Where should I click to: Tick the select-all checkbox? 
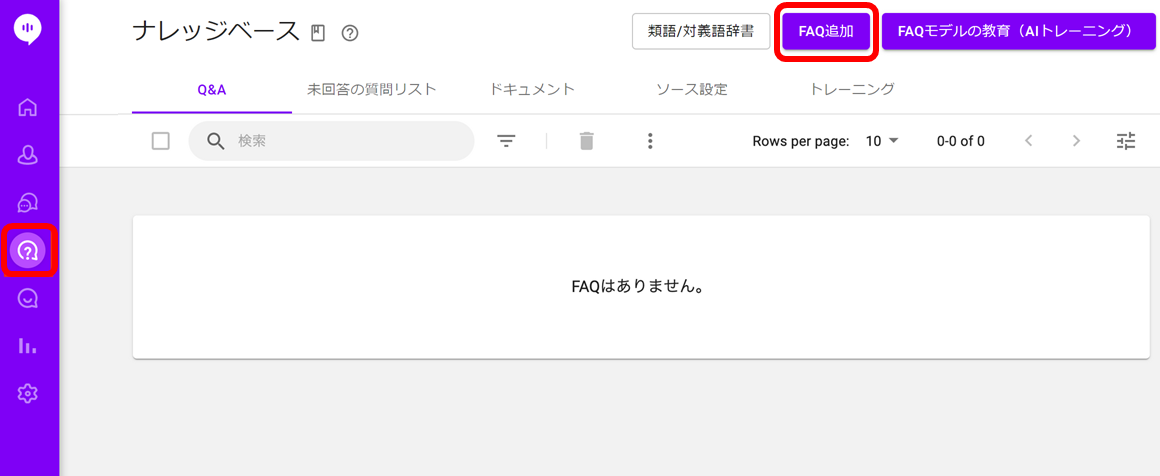click(x=161, y=141)
